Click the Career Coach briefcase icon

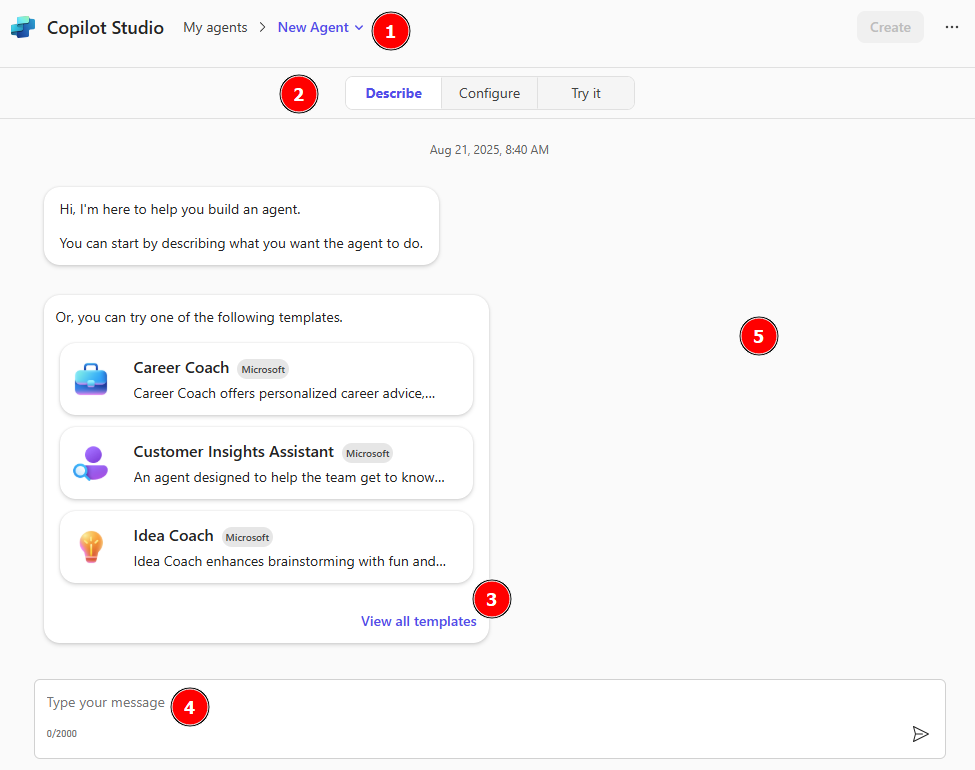(91, 379)
